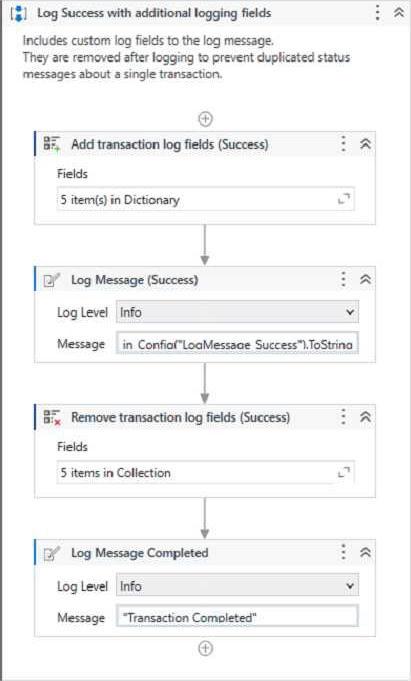
Task: Click the LogMessage_Success message expression field
Action: 237,344
